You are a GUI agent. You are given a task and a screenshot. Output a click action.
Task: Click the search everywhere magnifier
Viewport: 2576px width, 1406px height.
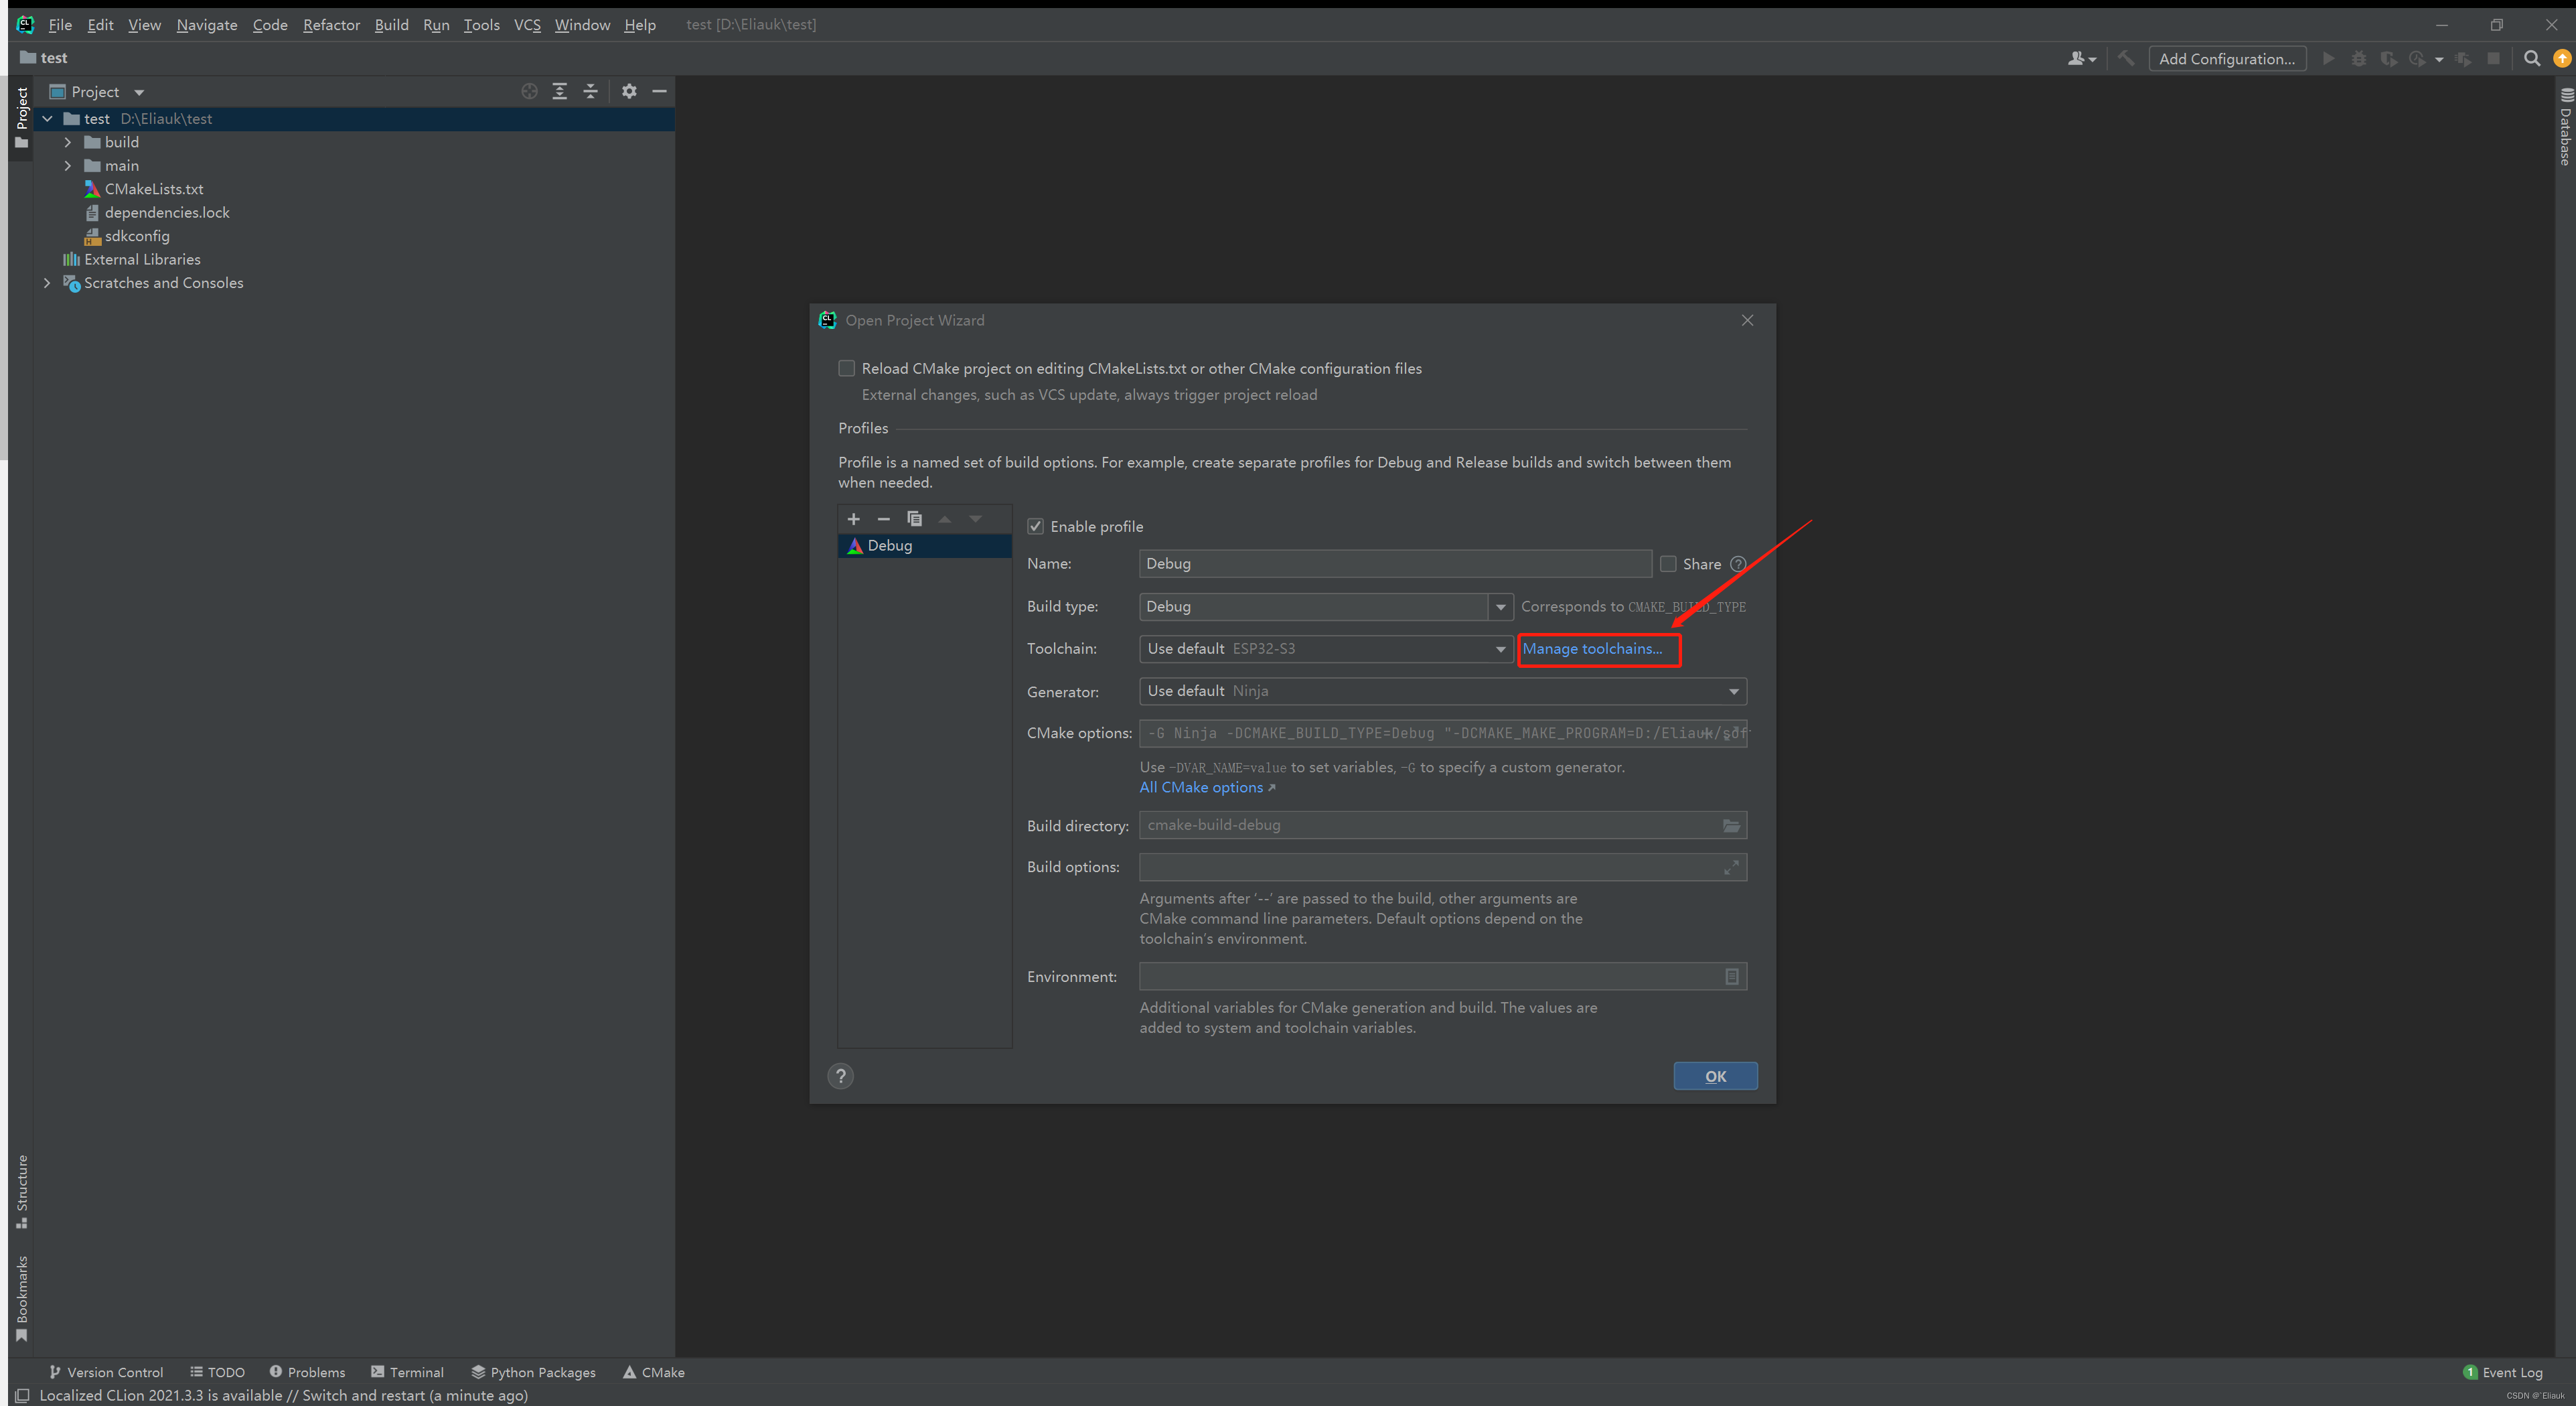tap(2531, 58)
